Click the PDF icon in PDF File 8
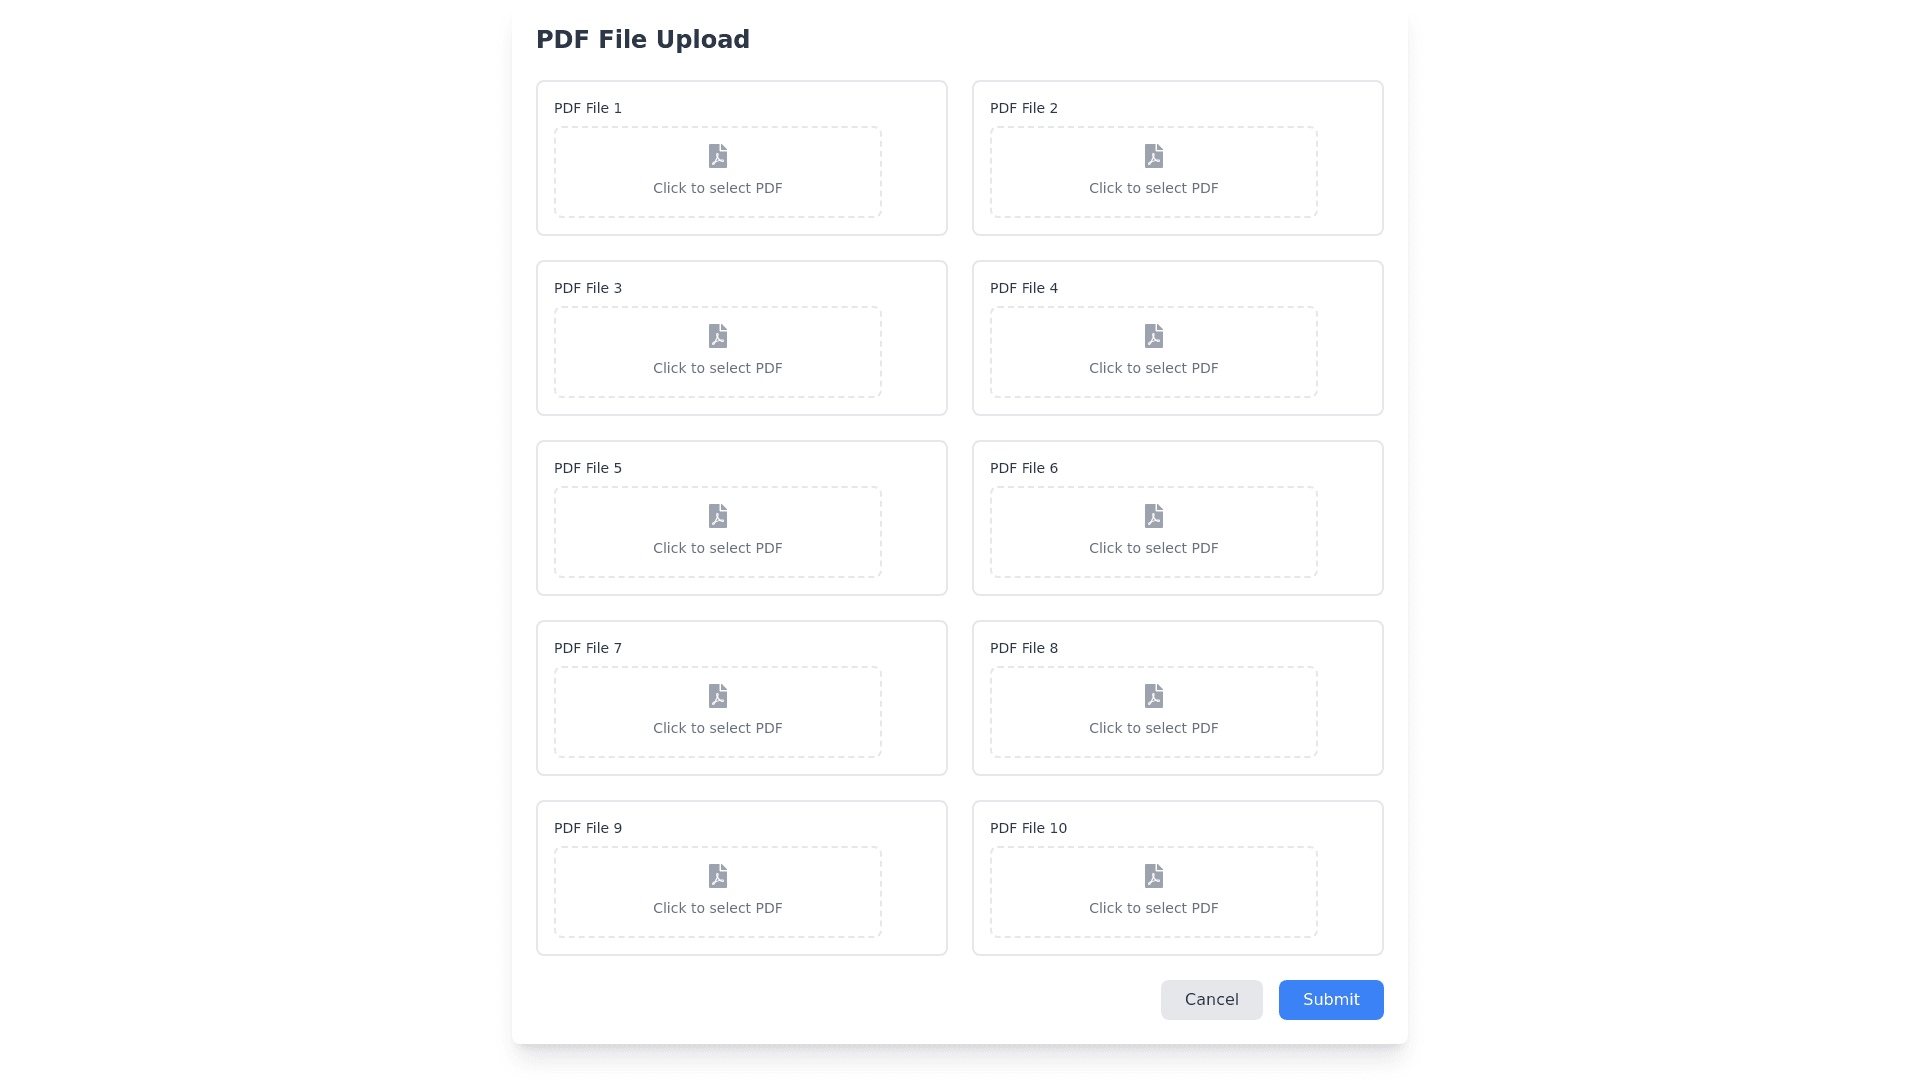Screen dimensions: 1920x1080 pyautogui.click(x=1154, y=696)
